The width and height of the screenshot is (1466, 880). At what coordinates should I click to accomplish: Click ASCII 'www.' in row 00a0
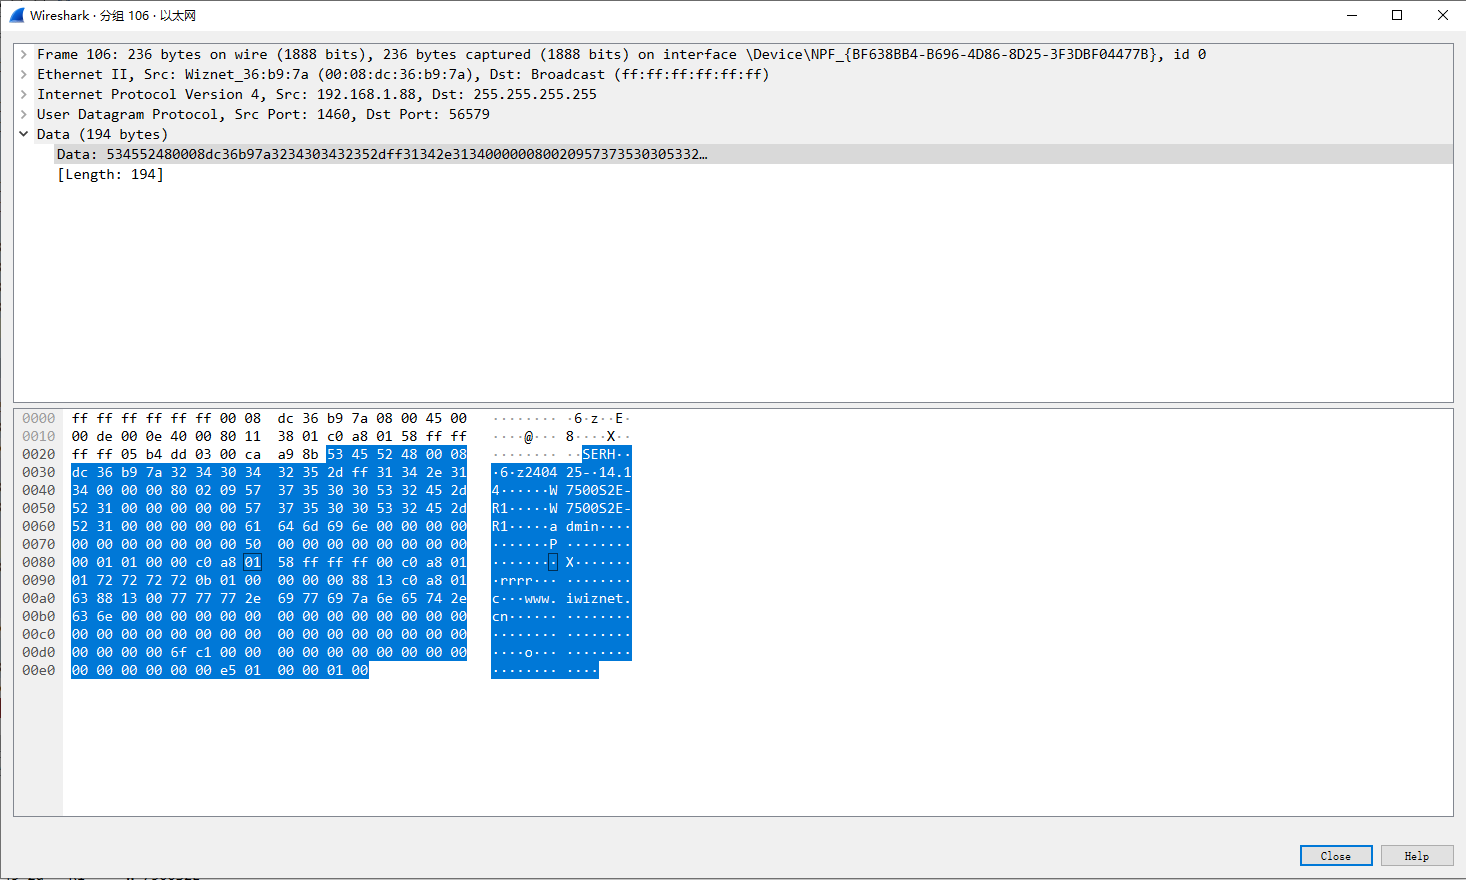pyautogui.click(x=541, y=598)
